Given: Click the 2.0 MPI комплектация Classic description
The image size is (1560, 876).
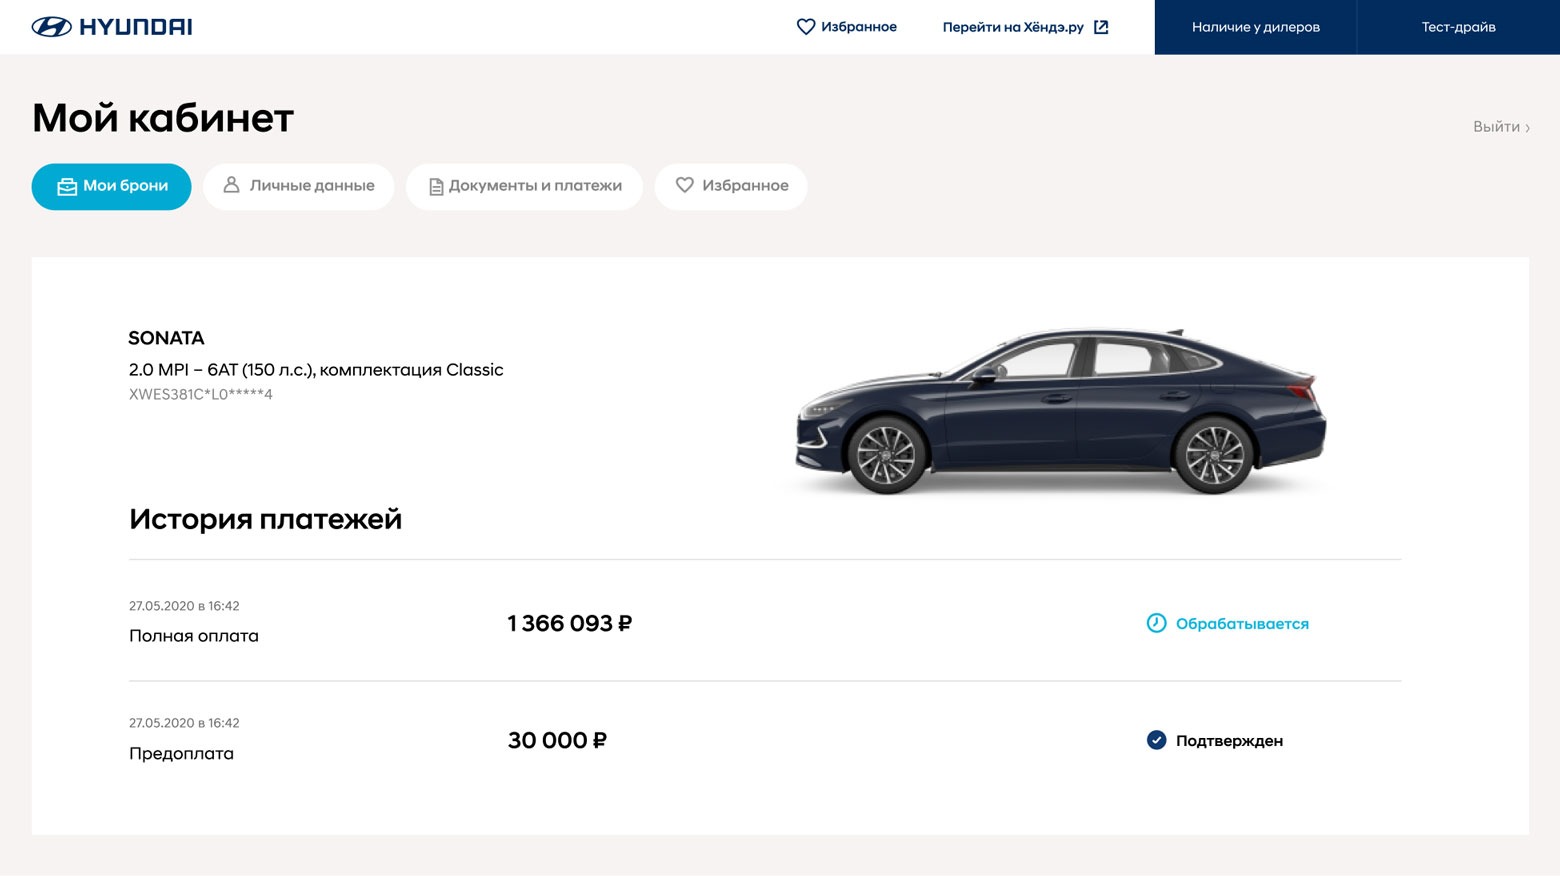Looking at the screenshot, I should (316, 370).
